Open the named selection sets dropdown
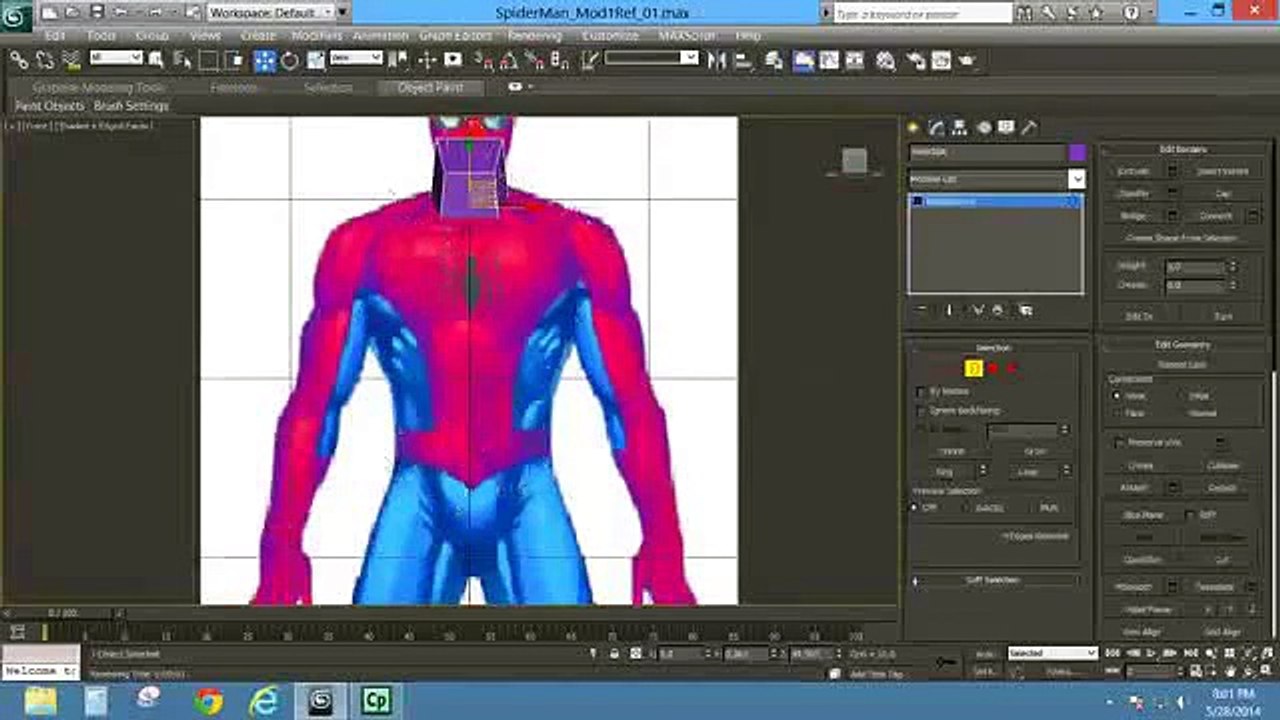The height and width of the screenshot is (720, 1280). click(x=652, y=58)
